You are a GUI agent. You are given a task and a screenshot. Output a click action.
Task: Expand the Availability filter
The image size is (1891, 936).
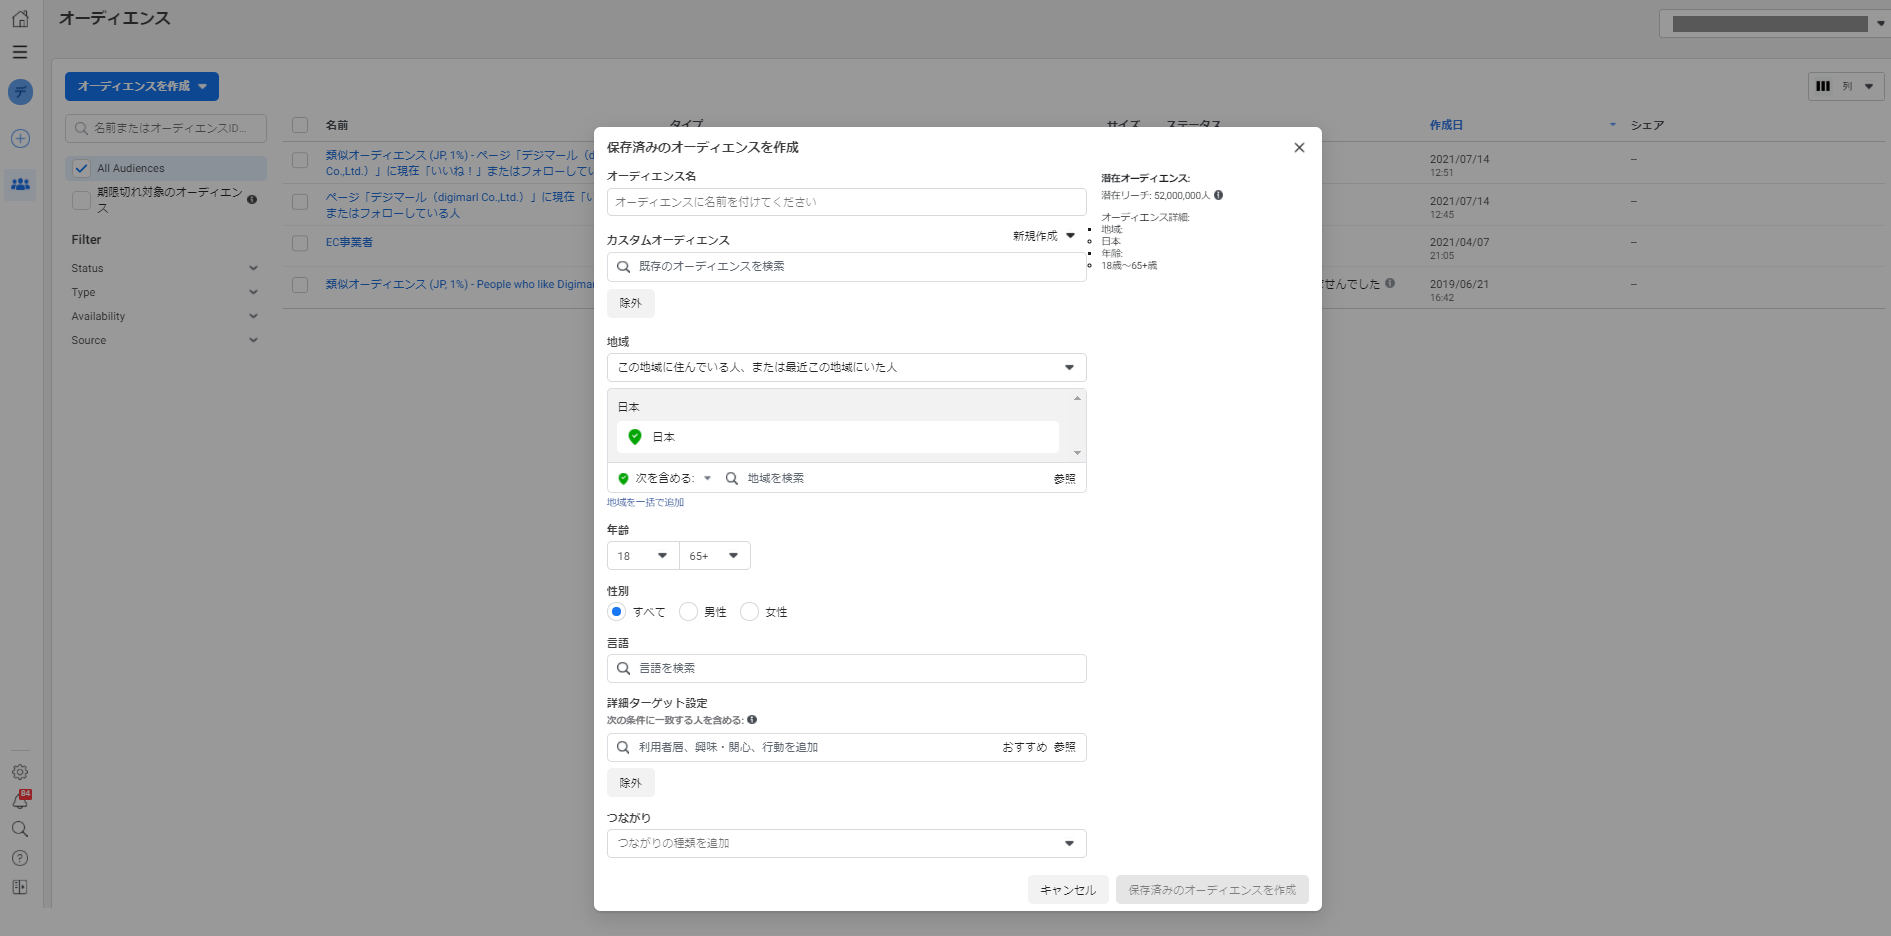[165, 316]
